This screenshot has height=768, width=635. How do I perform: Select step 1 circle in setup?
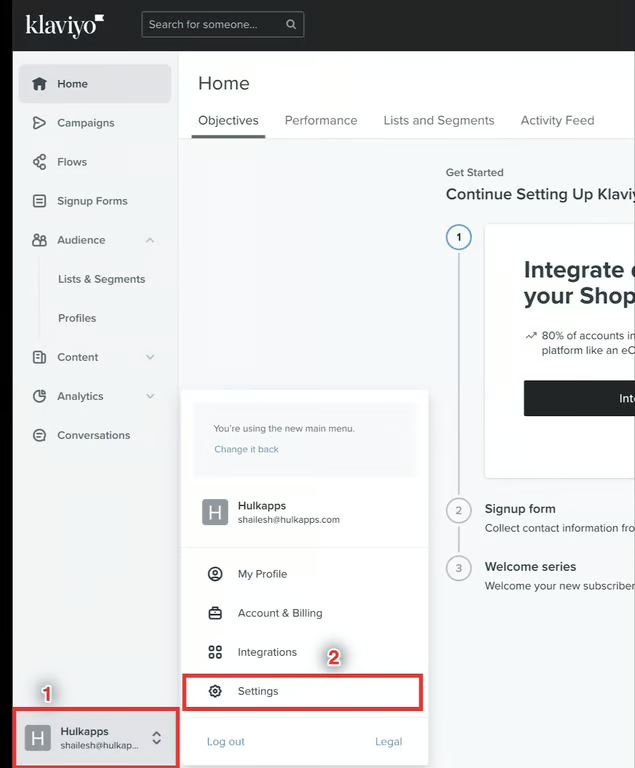[459, 237]
